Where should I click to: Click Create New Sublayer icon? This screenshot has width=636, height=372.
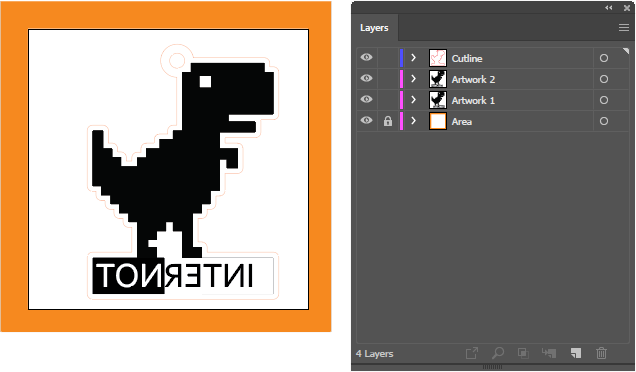coord(549,353)
